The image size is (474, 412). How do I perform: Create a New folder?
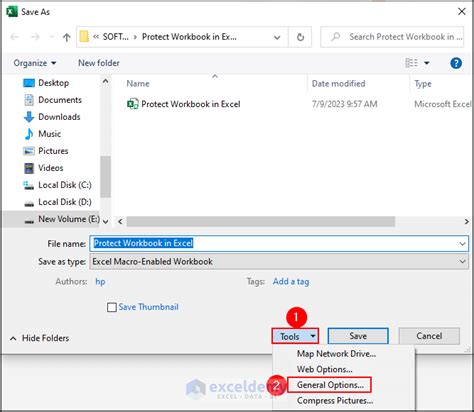pos(99,63)
